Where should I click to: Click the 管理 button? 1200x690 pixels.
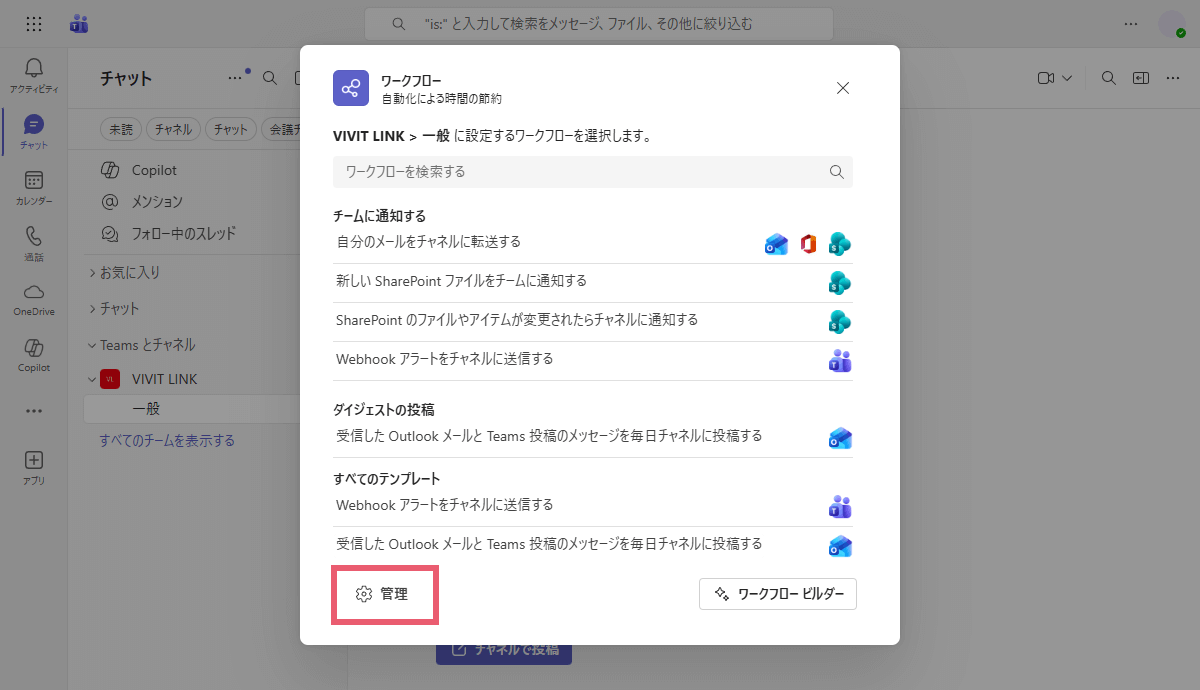click(384, 594)
